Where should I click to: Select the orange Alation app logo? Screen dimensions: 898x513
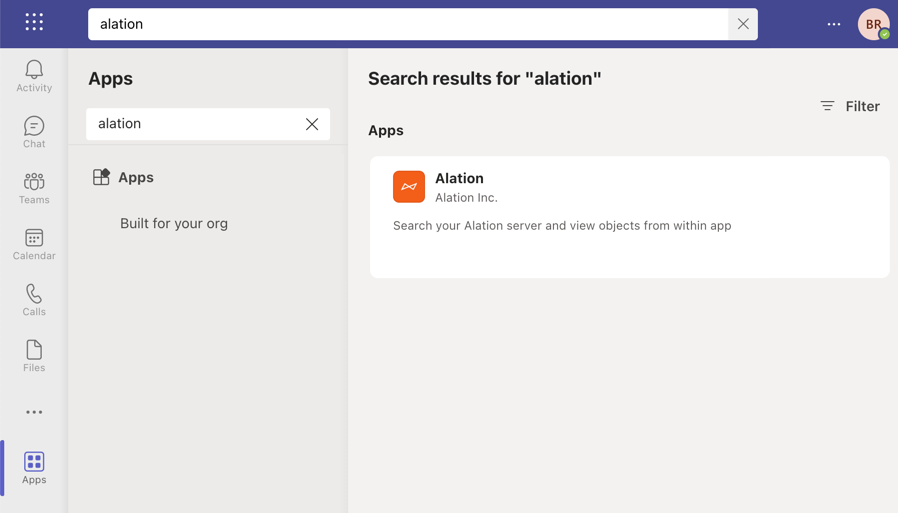(x=409, y=187)
